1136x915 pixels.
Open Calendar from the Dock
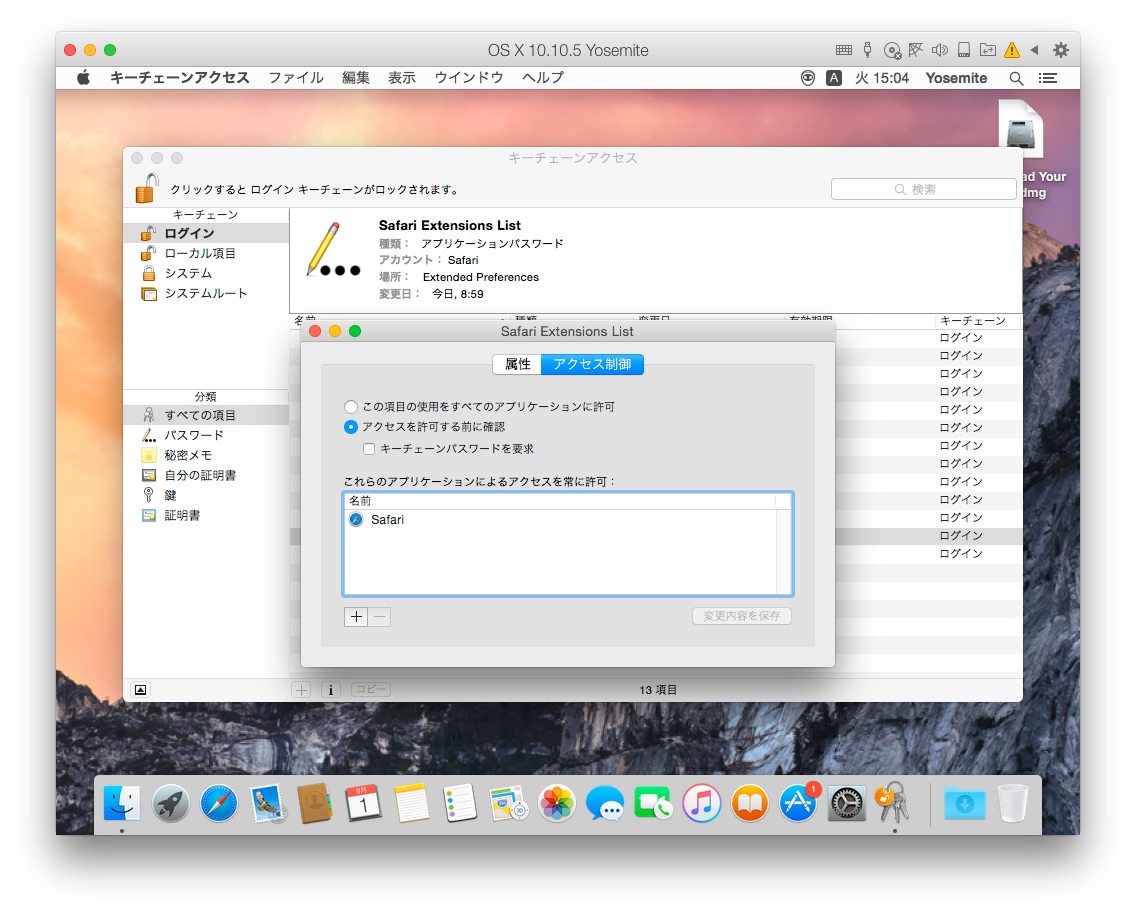point(364,803)
